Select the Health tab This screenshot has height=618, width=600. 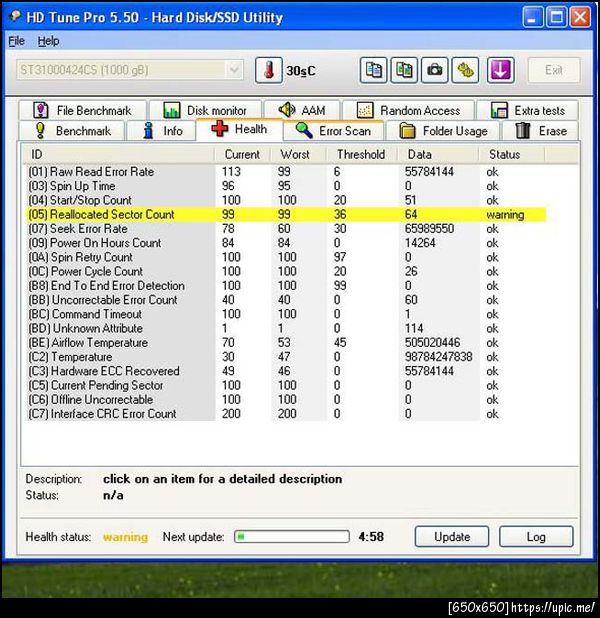(x=239, y=129)
